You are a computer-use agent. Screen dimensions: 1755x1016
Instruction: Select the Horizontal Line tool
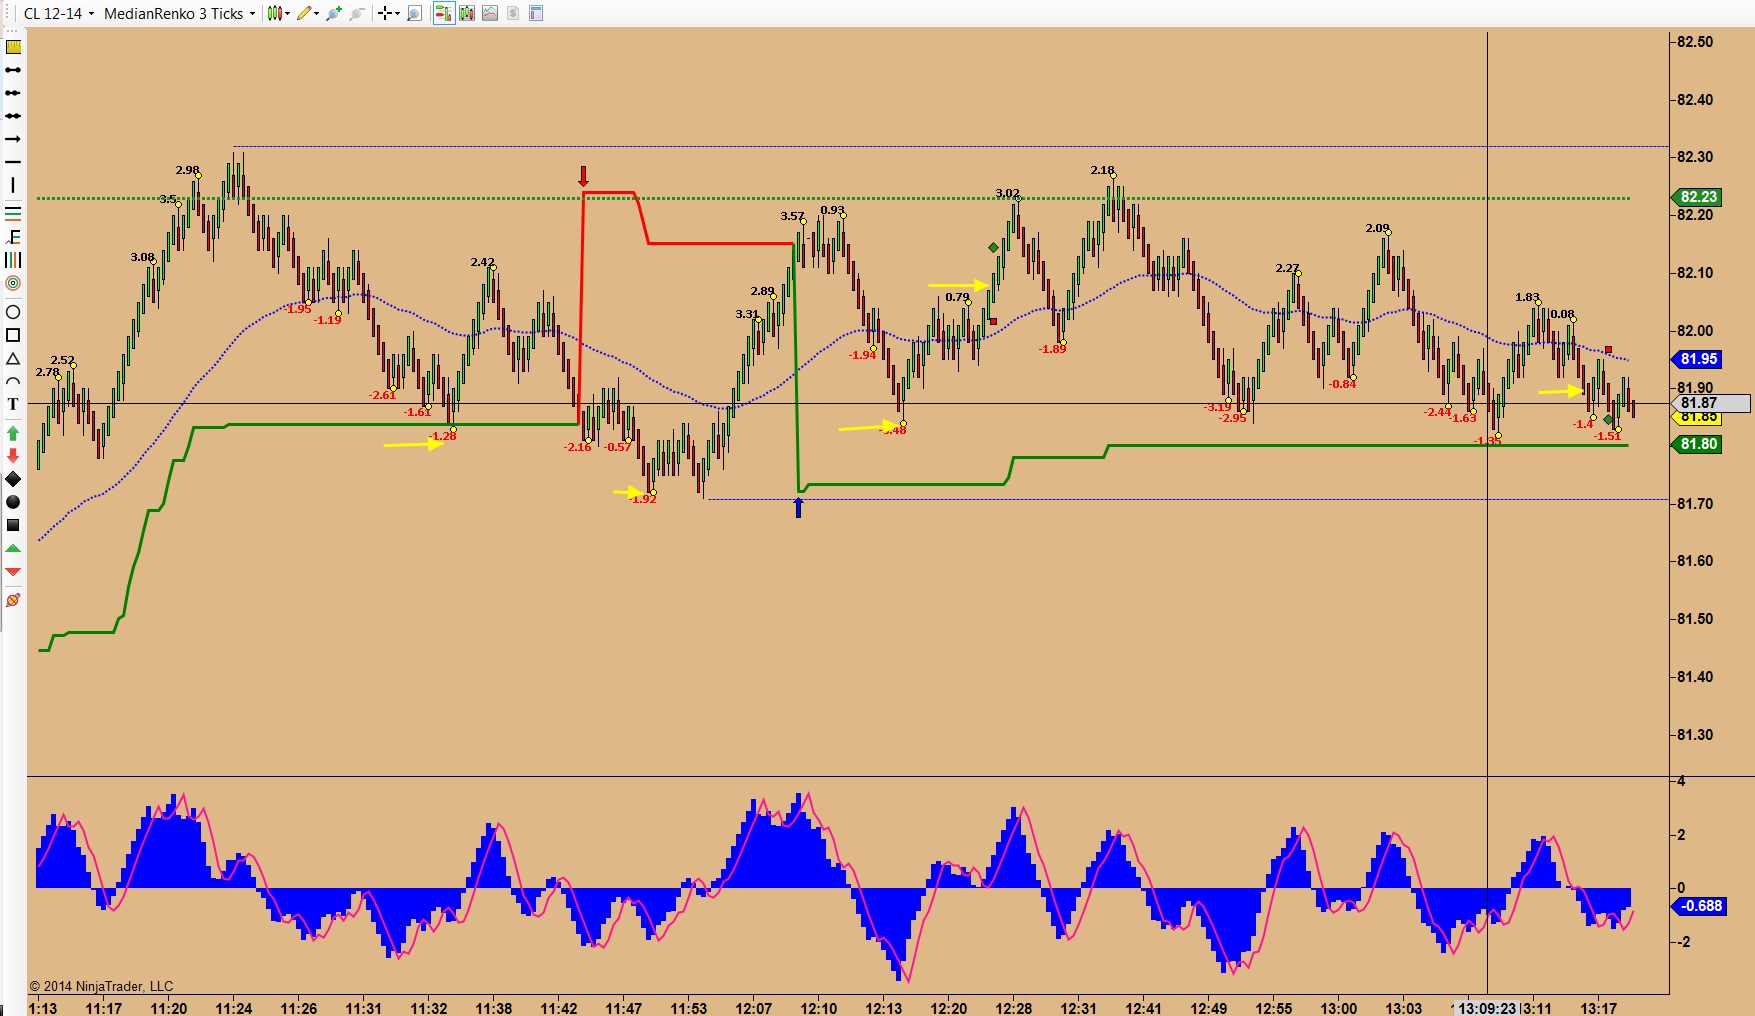(x=13, y=162)
